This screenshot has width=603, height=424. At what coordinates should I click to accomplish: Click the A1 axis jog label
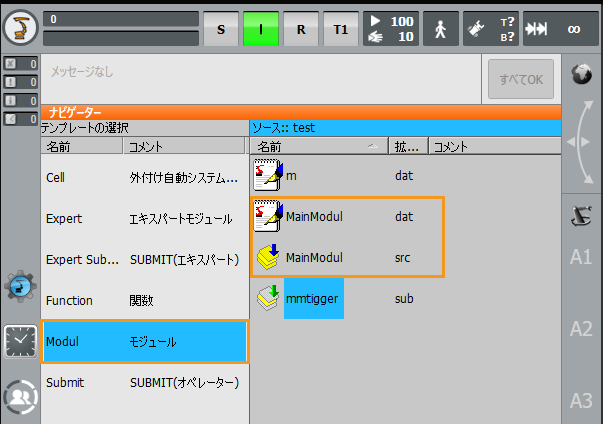[x=581, y=257]
